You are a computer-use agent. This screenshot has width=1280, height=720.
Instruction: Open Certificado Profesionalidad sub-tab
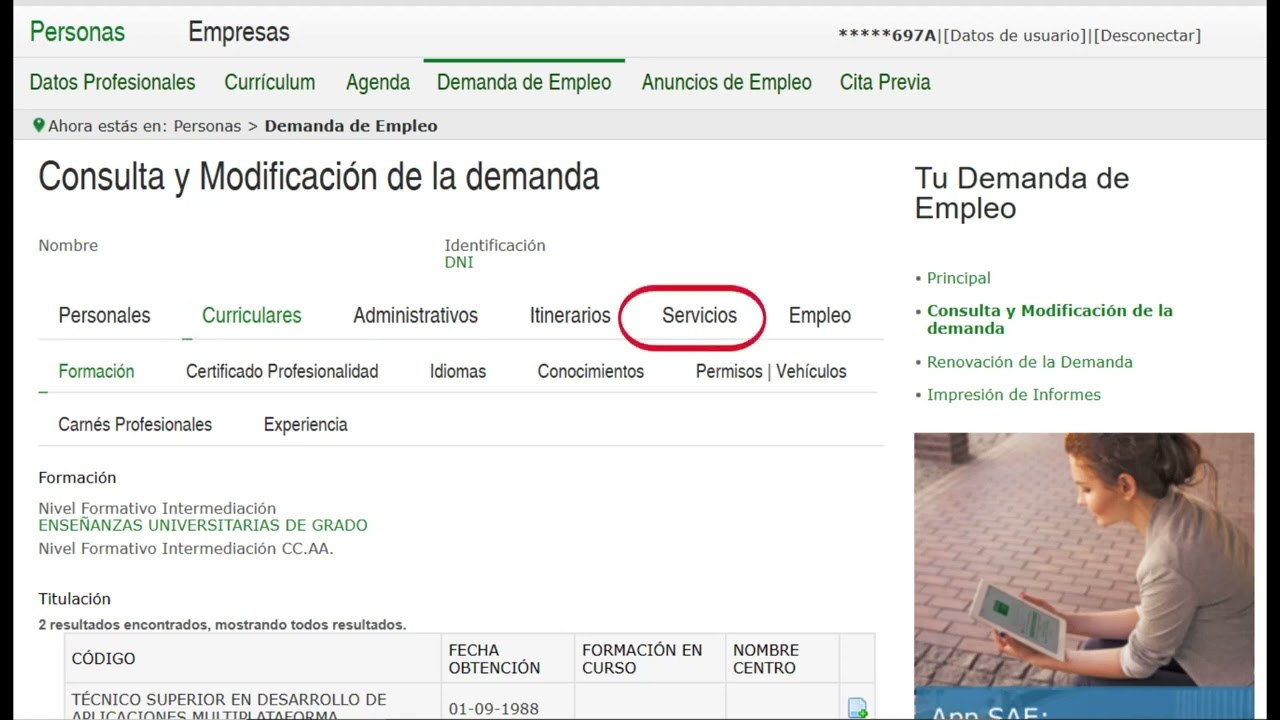tap(282, 371)
